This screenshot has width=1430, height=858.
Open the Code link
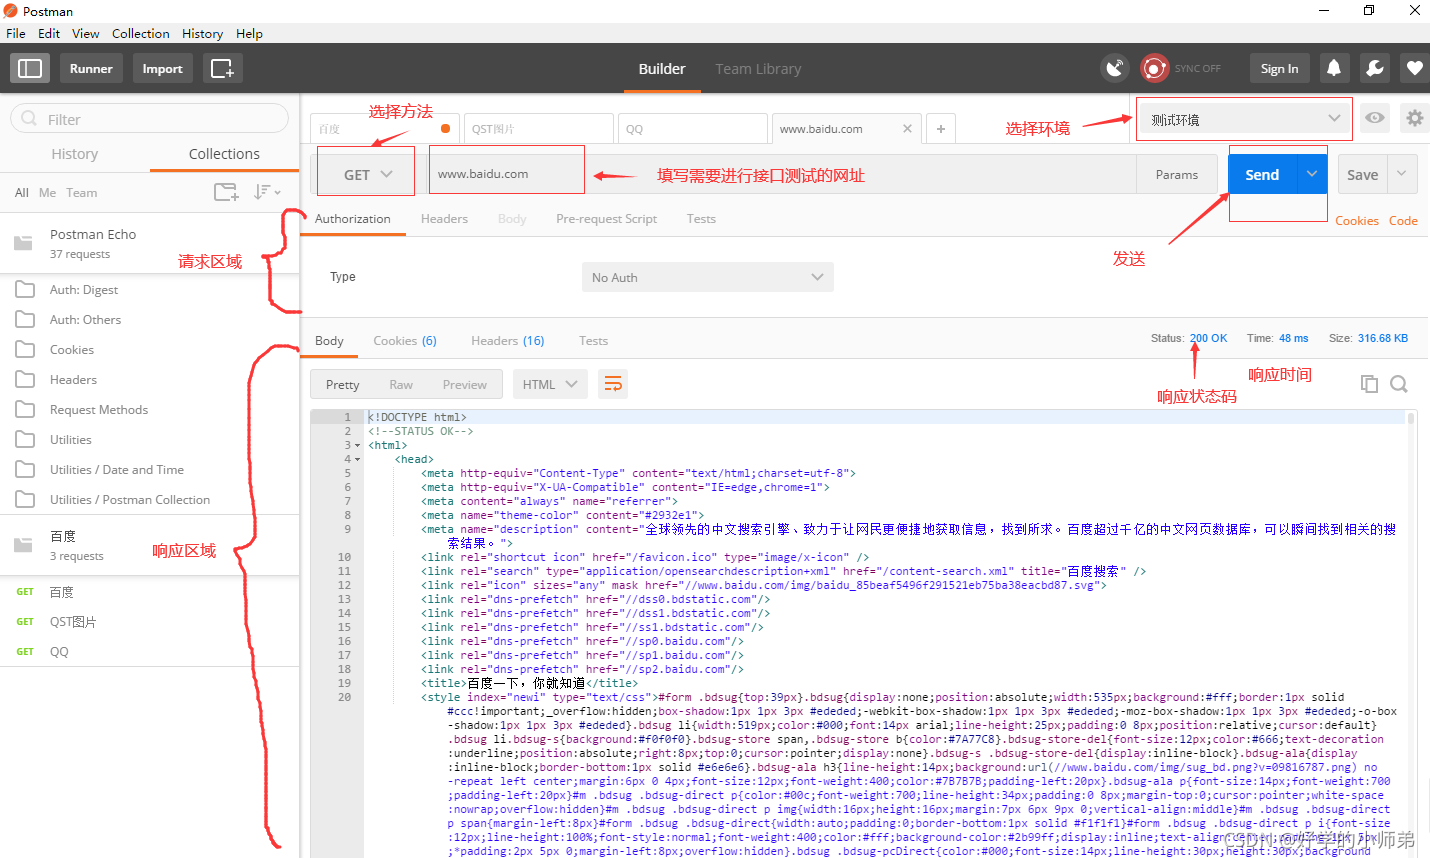point(1403,221)
